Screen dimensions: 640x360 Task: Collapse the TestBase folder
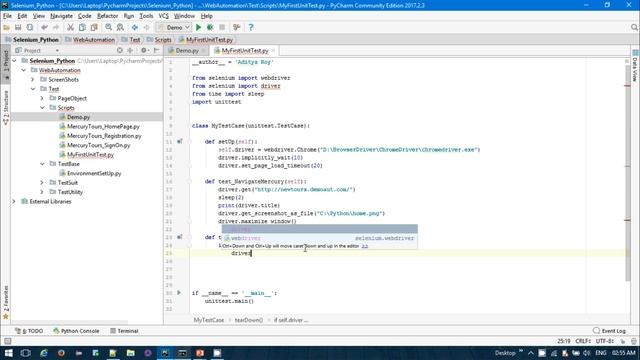(x=42, y=164)
